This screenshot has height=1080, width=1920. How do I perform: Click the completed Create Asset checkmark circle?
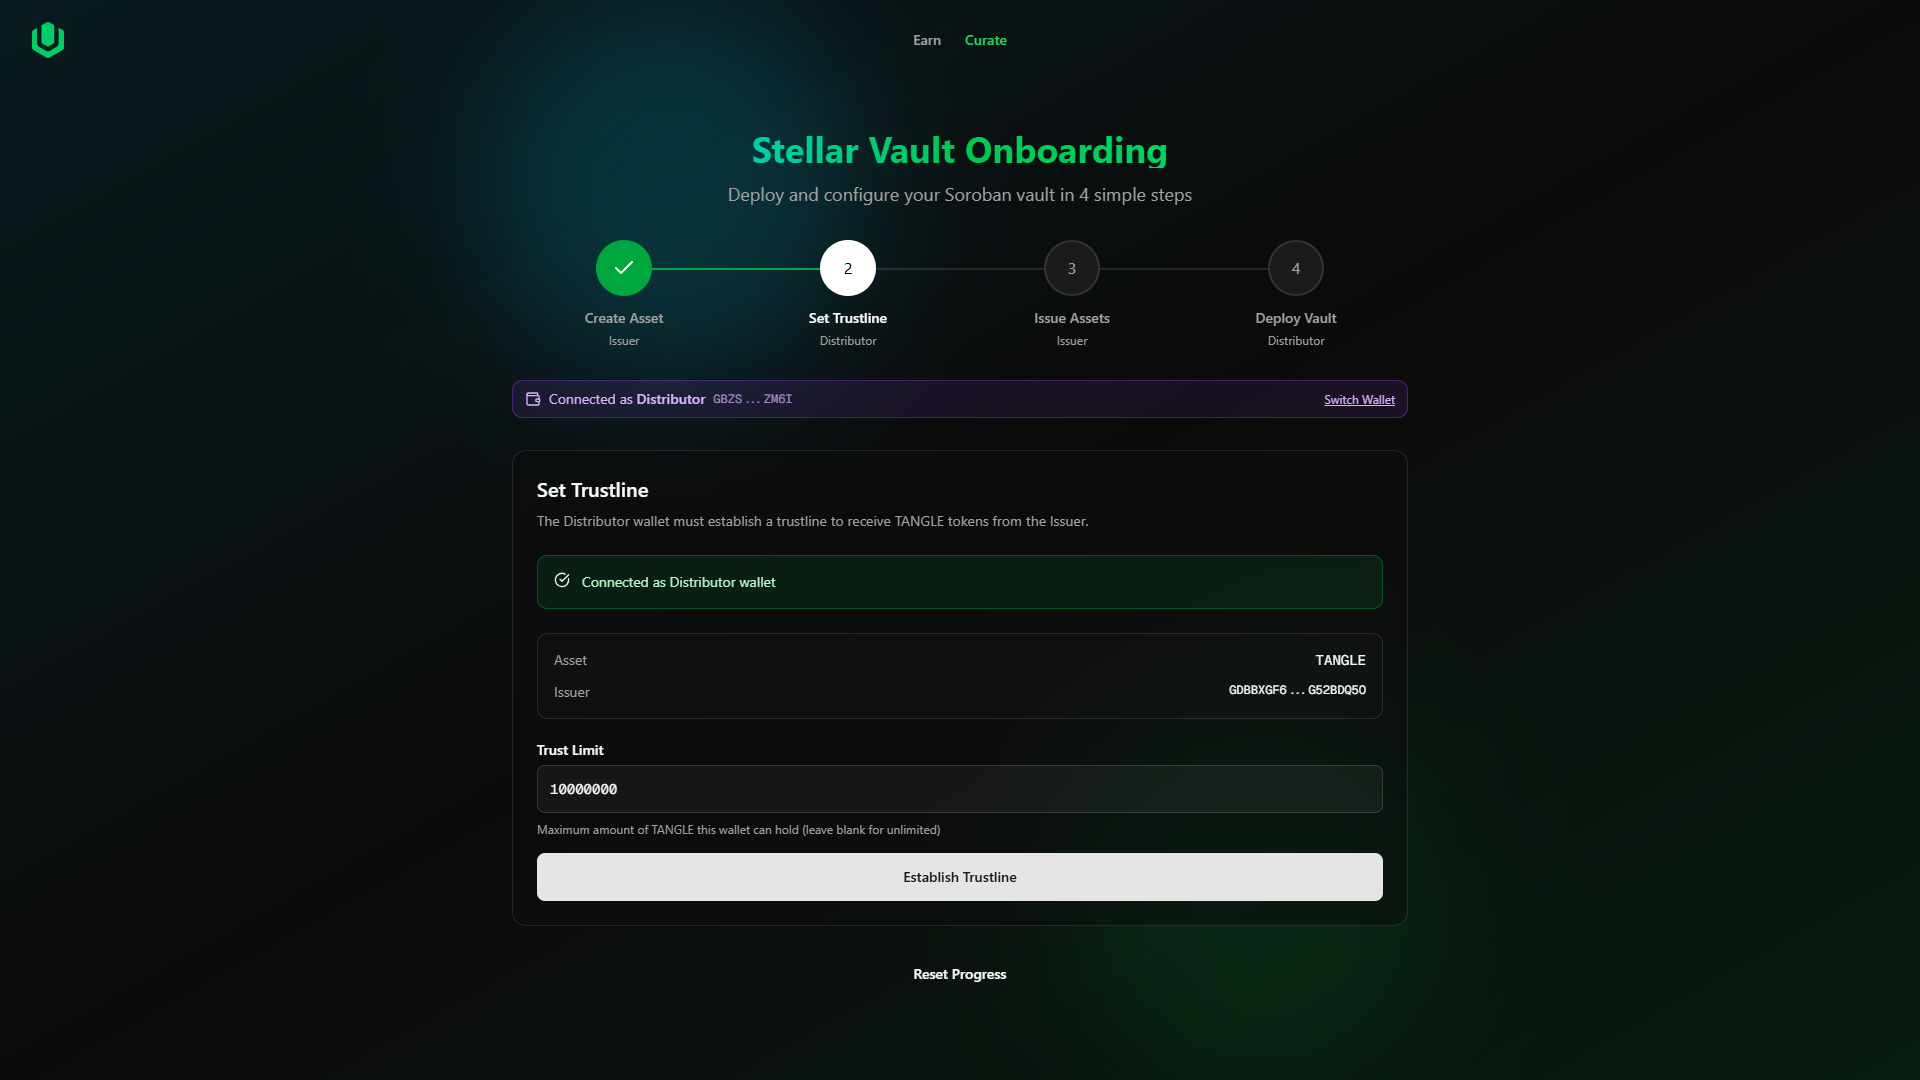click(624, 268)
